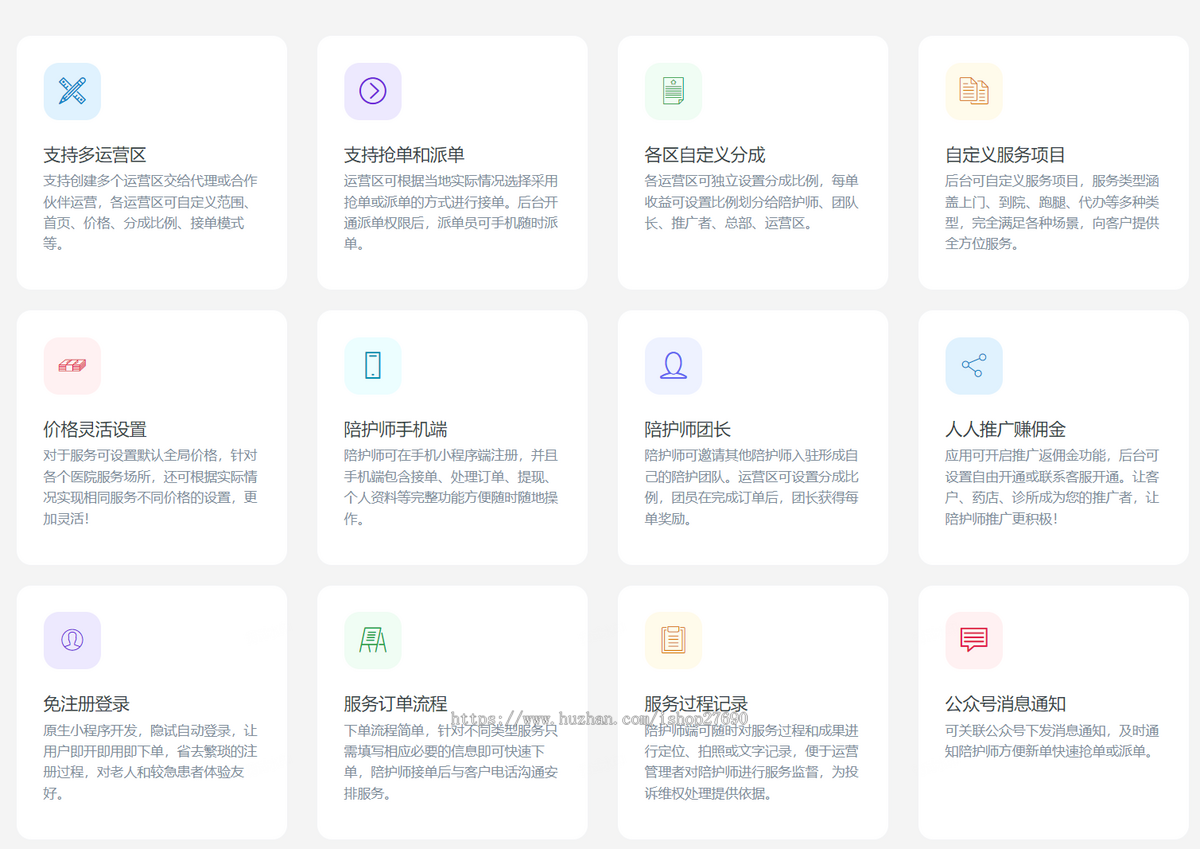1200x849 pixels.
Task: Click the purple user-circle icon above 免注册登录
Action: (x=72, y=640)
